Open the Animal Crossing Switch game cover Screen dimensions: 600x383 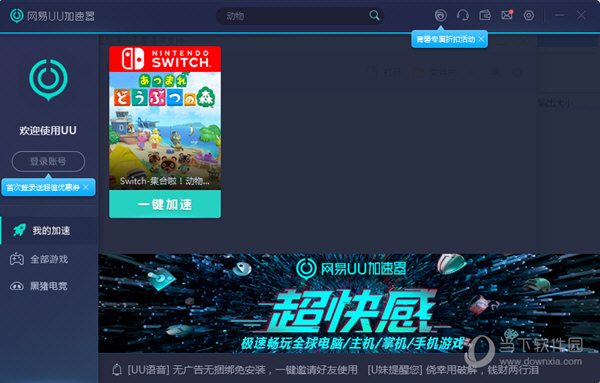[x=165, y=118]
